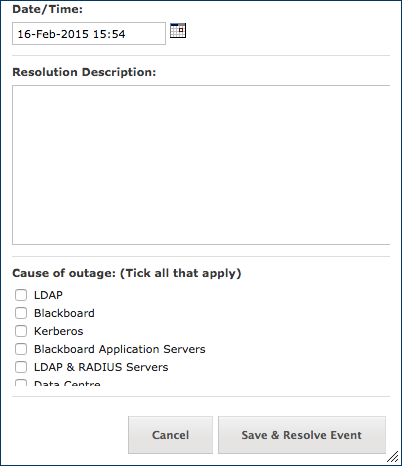The width and height of the screenshot is (402, 466).
Task: Click the 'Resolution Description:' heading label
Action: [84, 72]
